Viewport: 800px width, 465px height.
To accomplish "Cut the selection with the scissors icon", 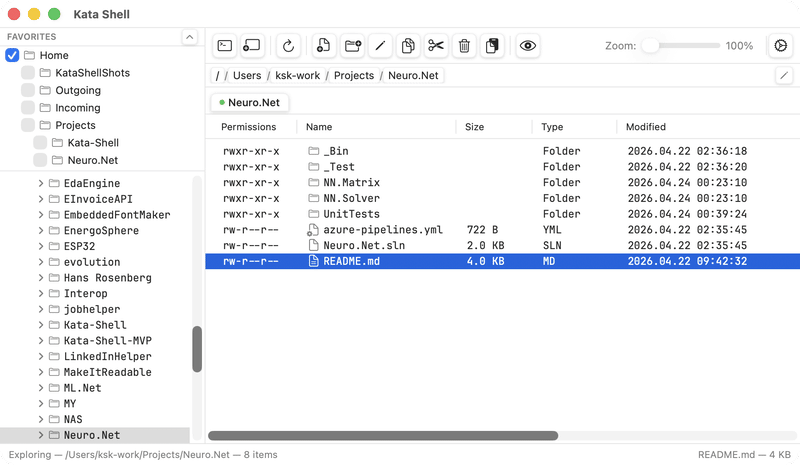I will pyautogui.click(x=436, y=46).
